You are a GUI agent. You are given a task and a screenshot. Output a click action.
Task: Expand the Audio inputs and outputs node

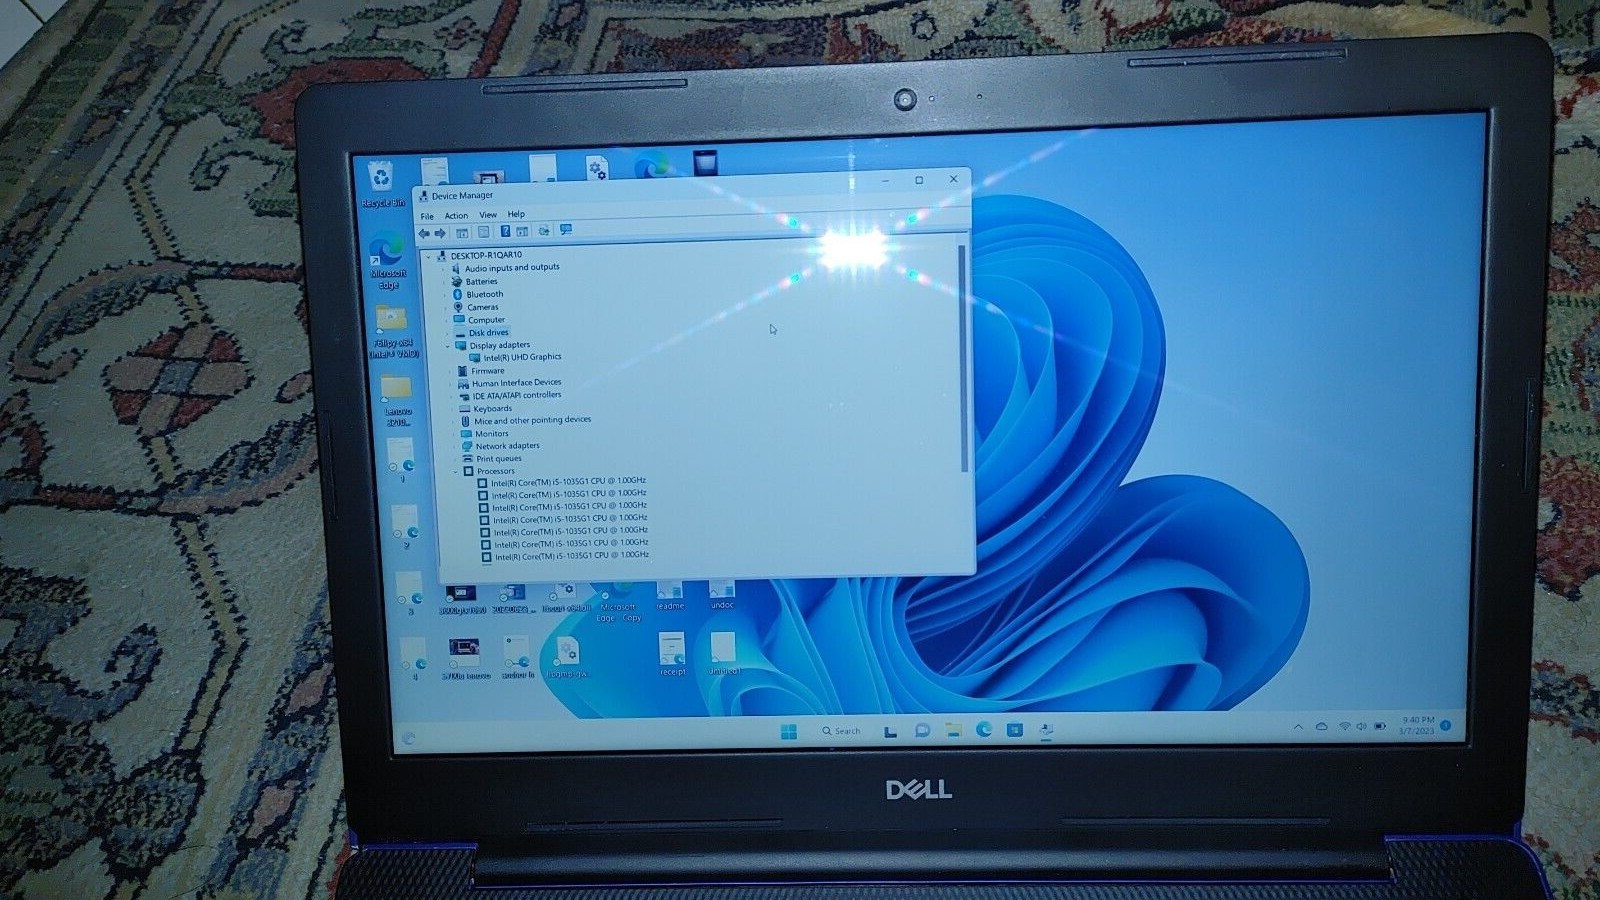pos(444,269)
